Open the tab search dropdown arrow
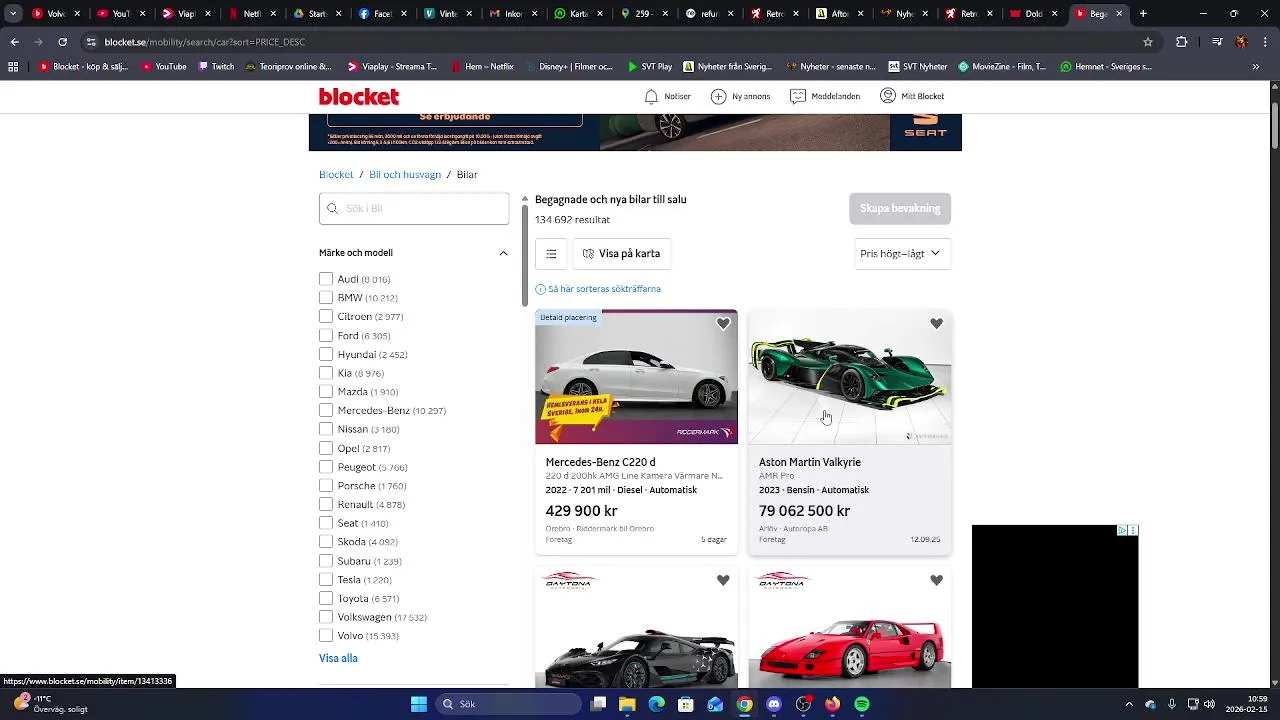This screenshot has width=1280, height=720. pos(13,14)
